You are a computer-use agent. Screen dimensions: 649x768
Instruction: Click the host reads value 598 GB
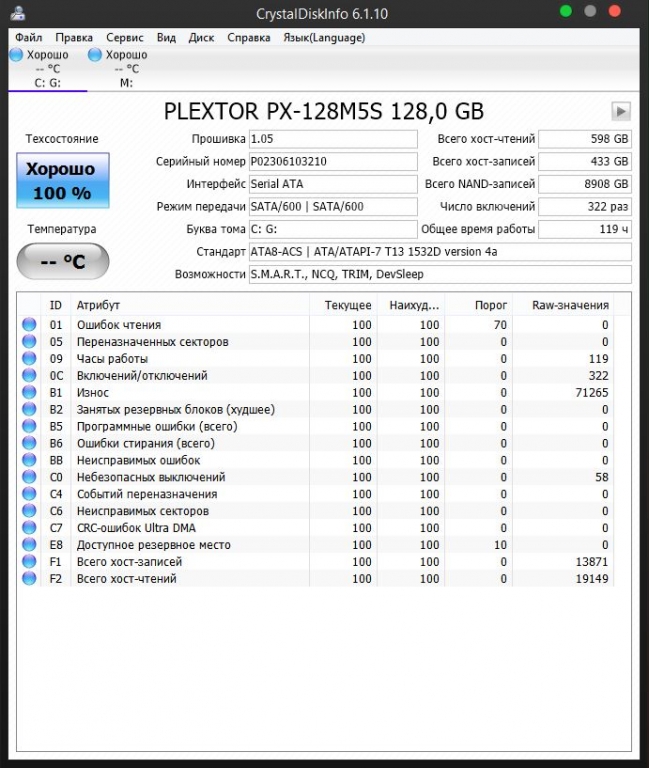[x=585, y=139]
